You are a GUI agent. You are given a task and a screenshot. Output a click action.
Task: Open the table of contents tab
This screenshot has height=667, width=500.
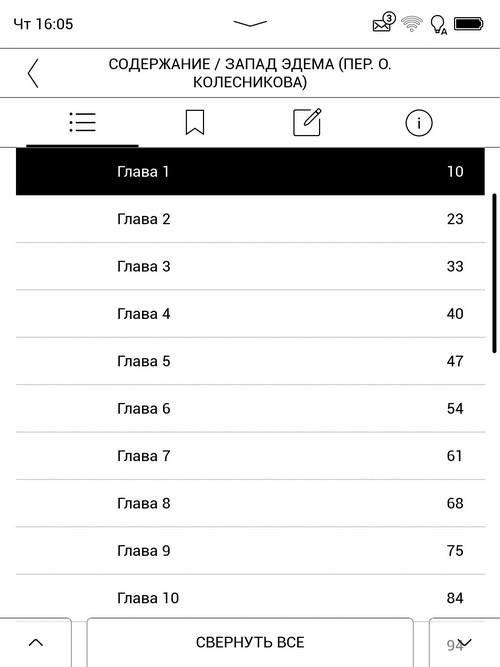[x=83, y=123]
